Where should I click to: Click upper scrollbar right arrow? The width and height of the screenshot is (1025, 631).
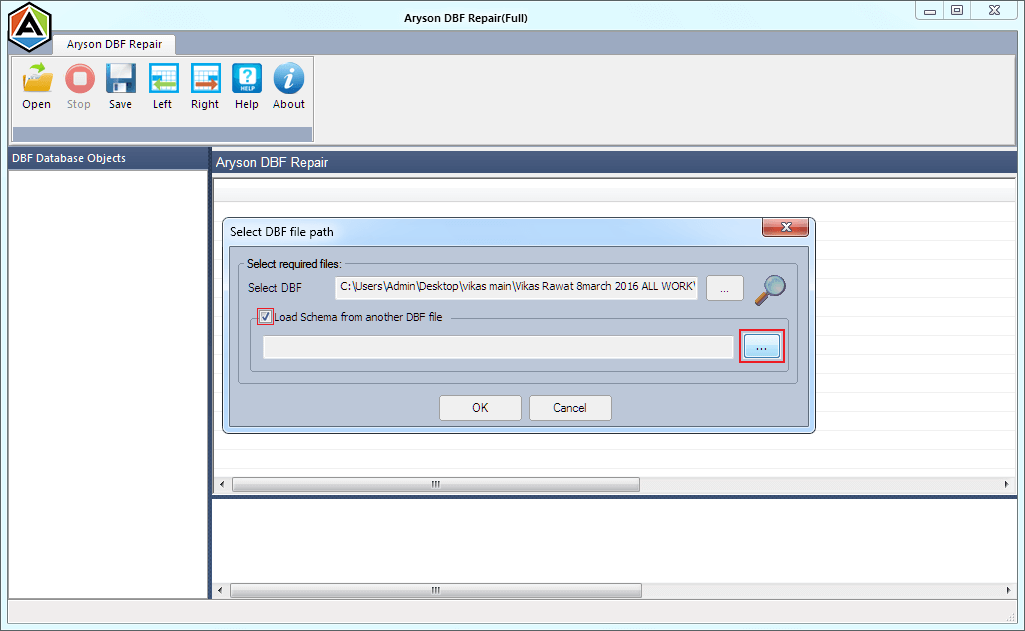pos(1006,485)
